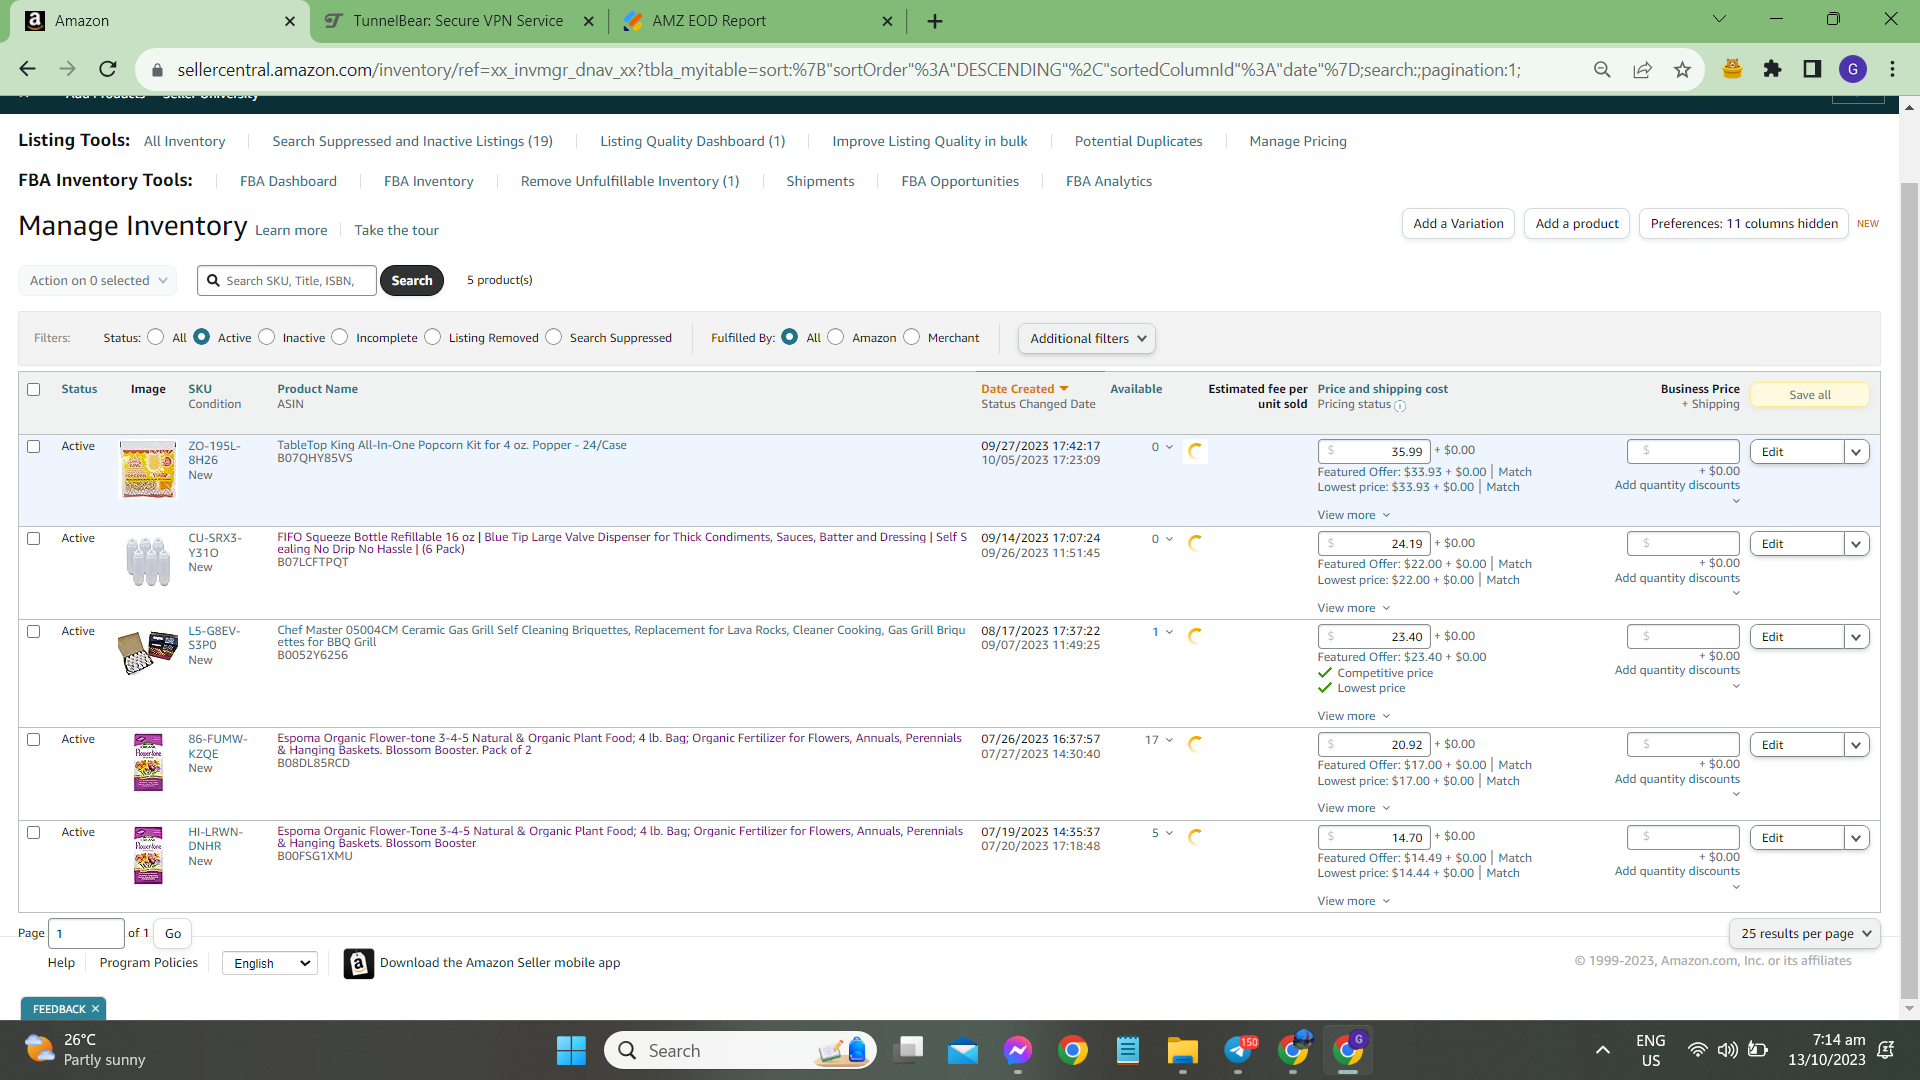Show hidden system tray icons

(x=1603, y=1050)
